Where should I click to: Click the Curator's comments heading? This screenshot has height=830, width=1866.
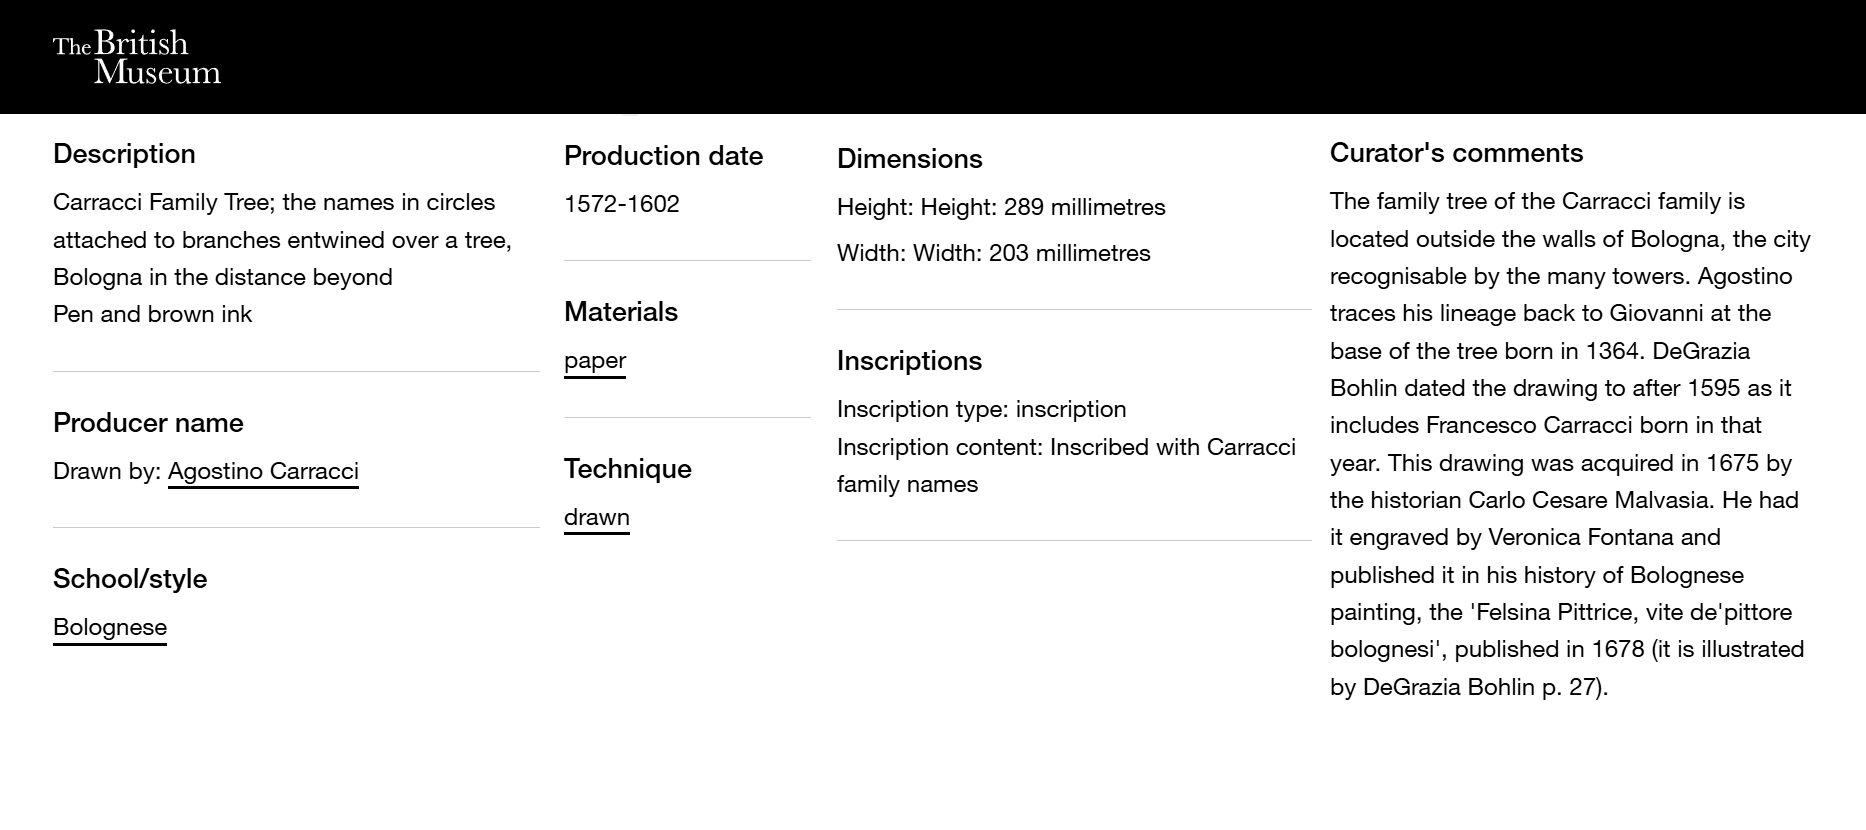[x=1456, y=153]
